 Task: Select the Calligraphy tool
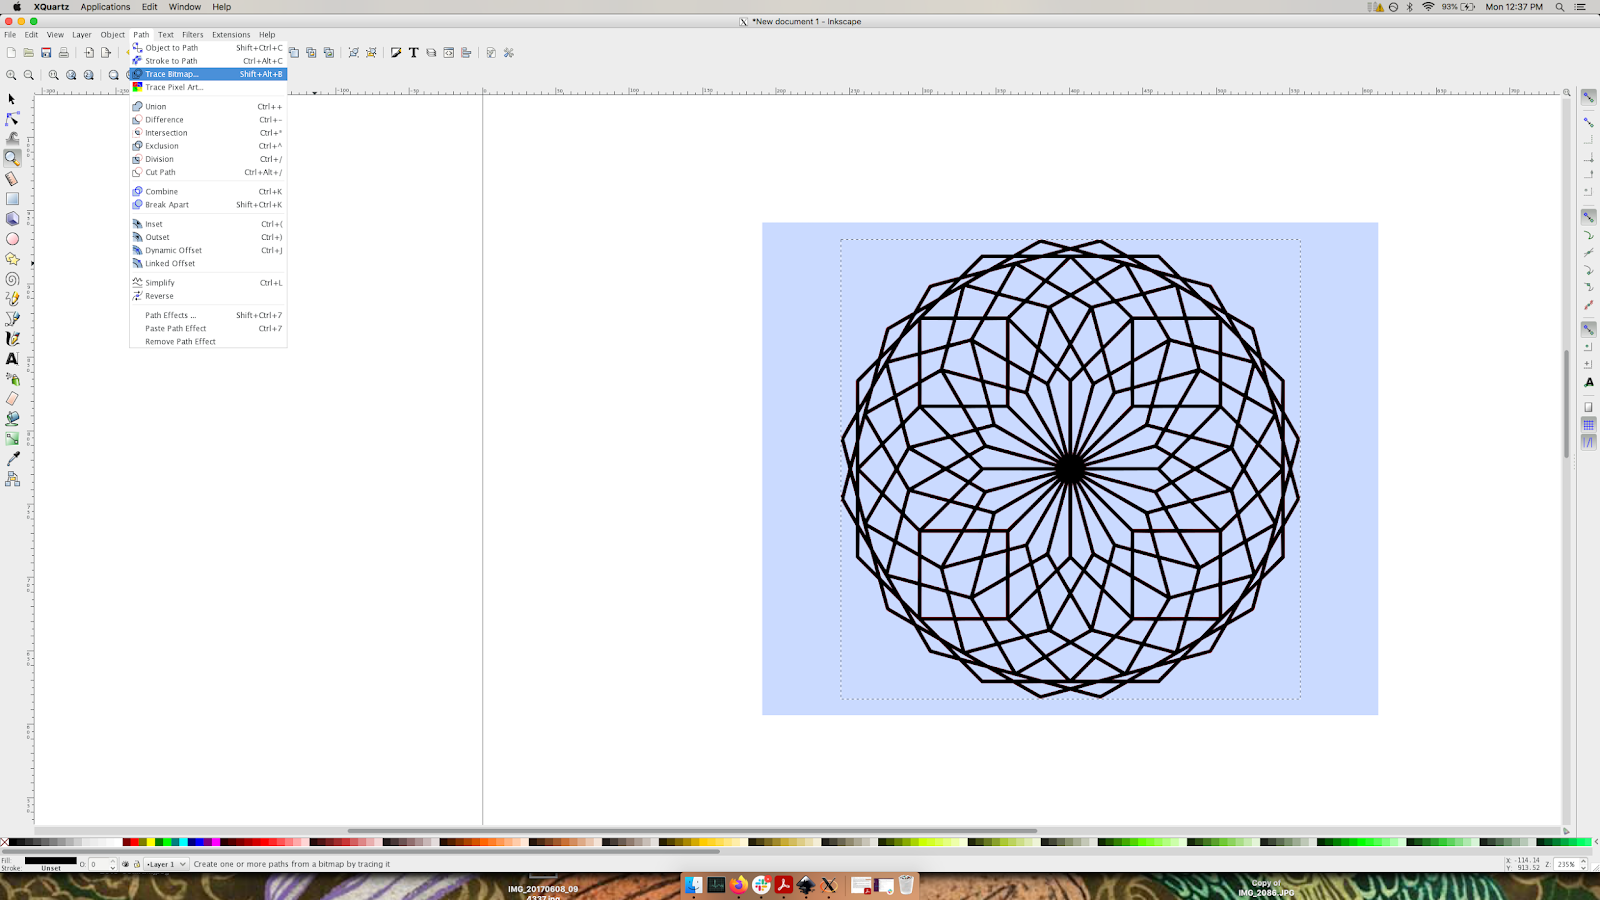[x=12, y=339]
